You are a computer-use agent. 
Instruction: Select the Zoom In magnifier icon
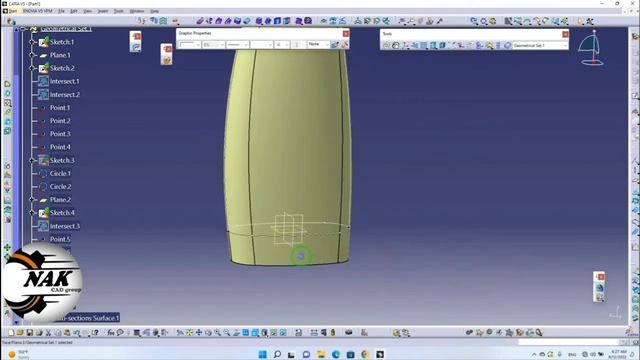(x=218, y=333)
